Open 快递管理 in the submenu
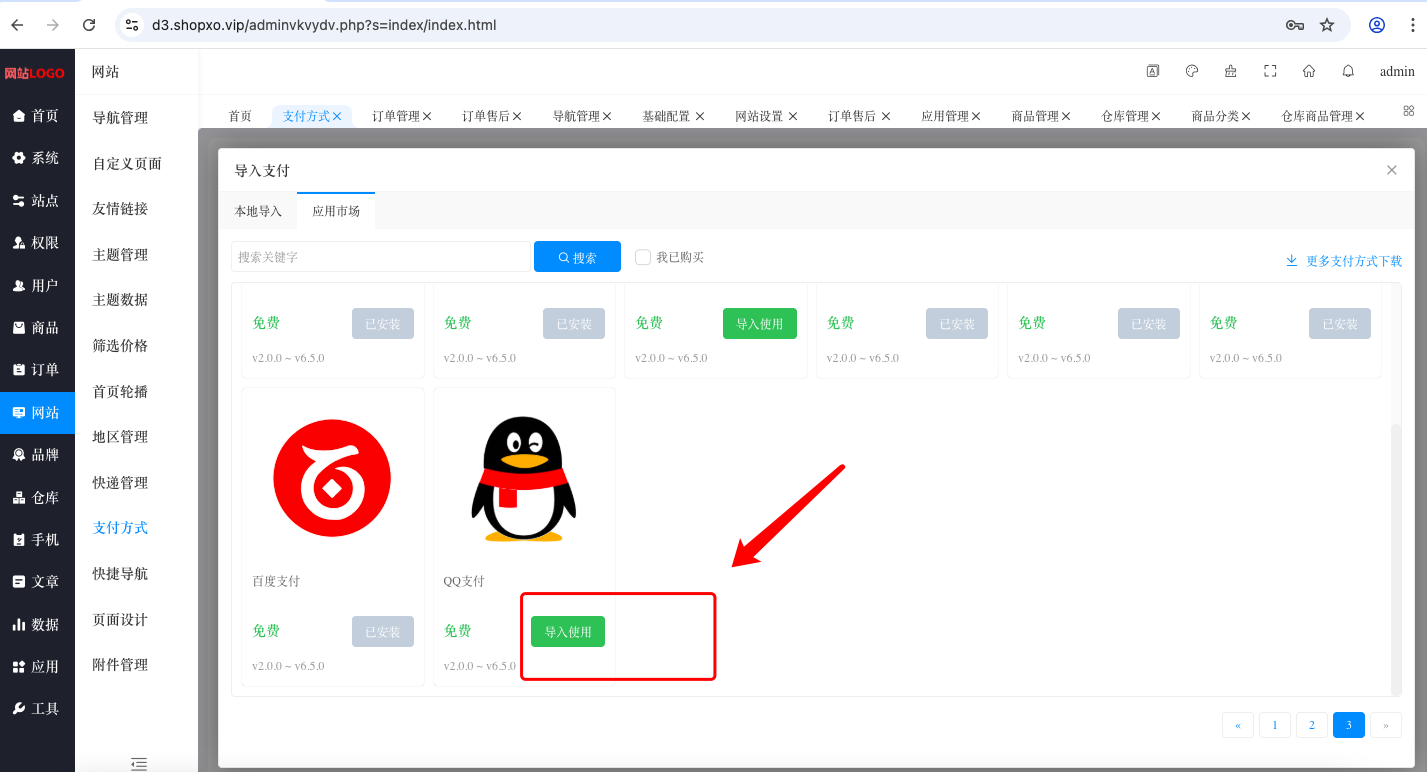The width and height of the screenshot is (1427, 772). [x=120, y=483]
